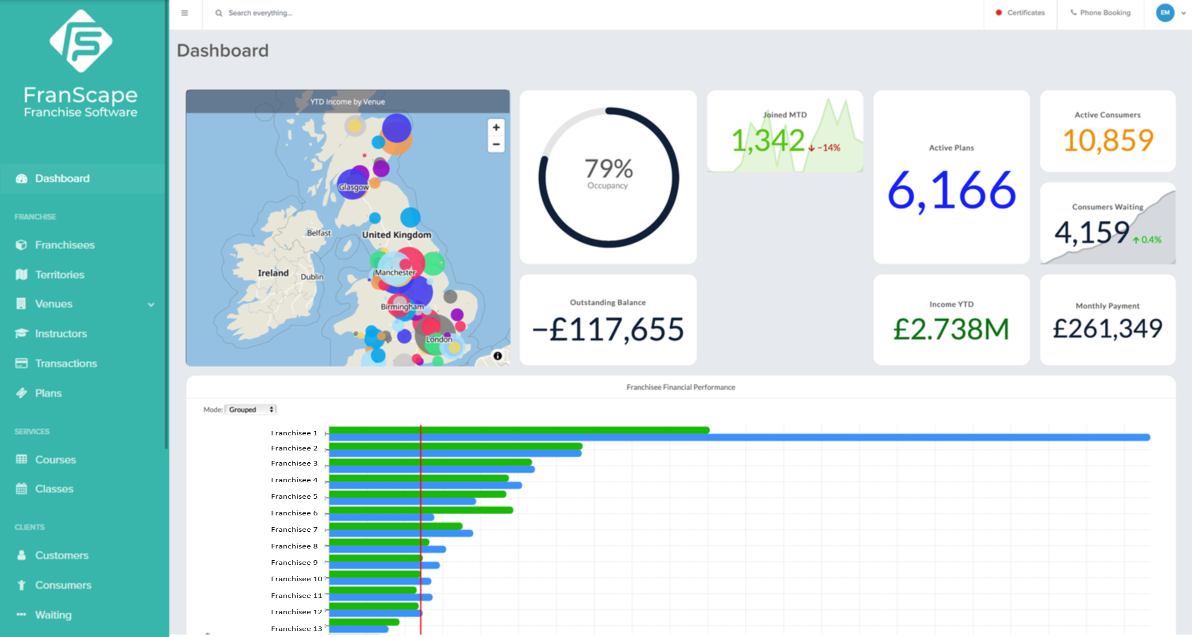This screenshot has width=1192, height=637.
Task: Click the EM user avatar
Action: click(x=1164, y=13)
